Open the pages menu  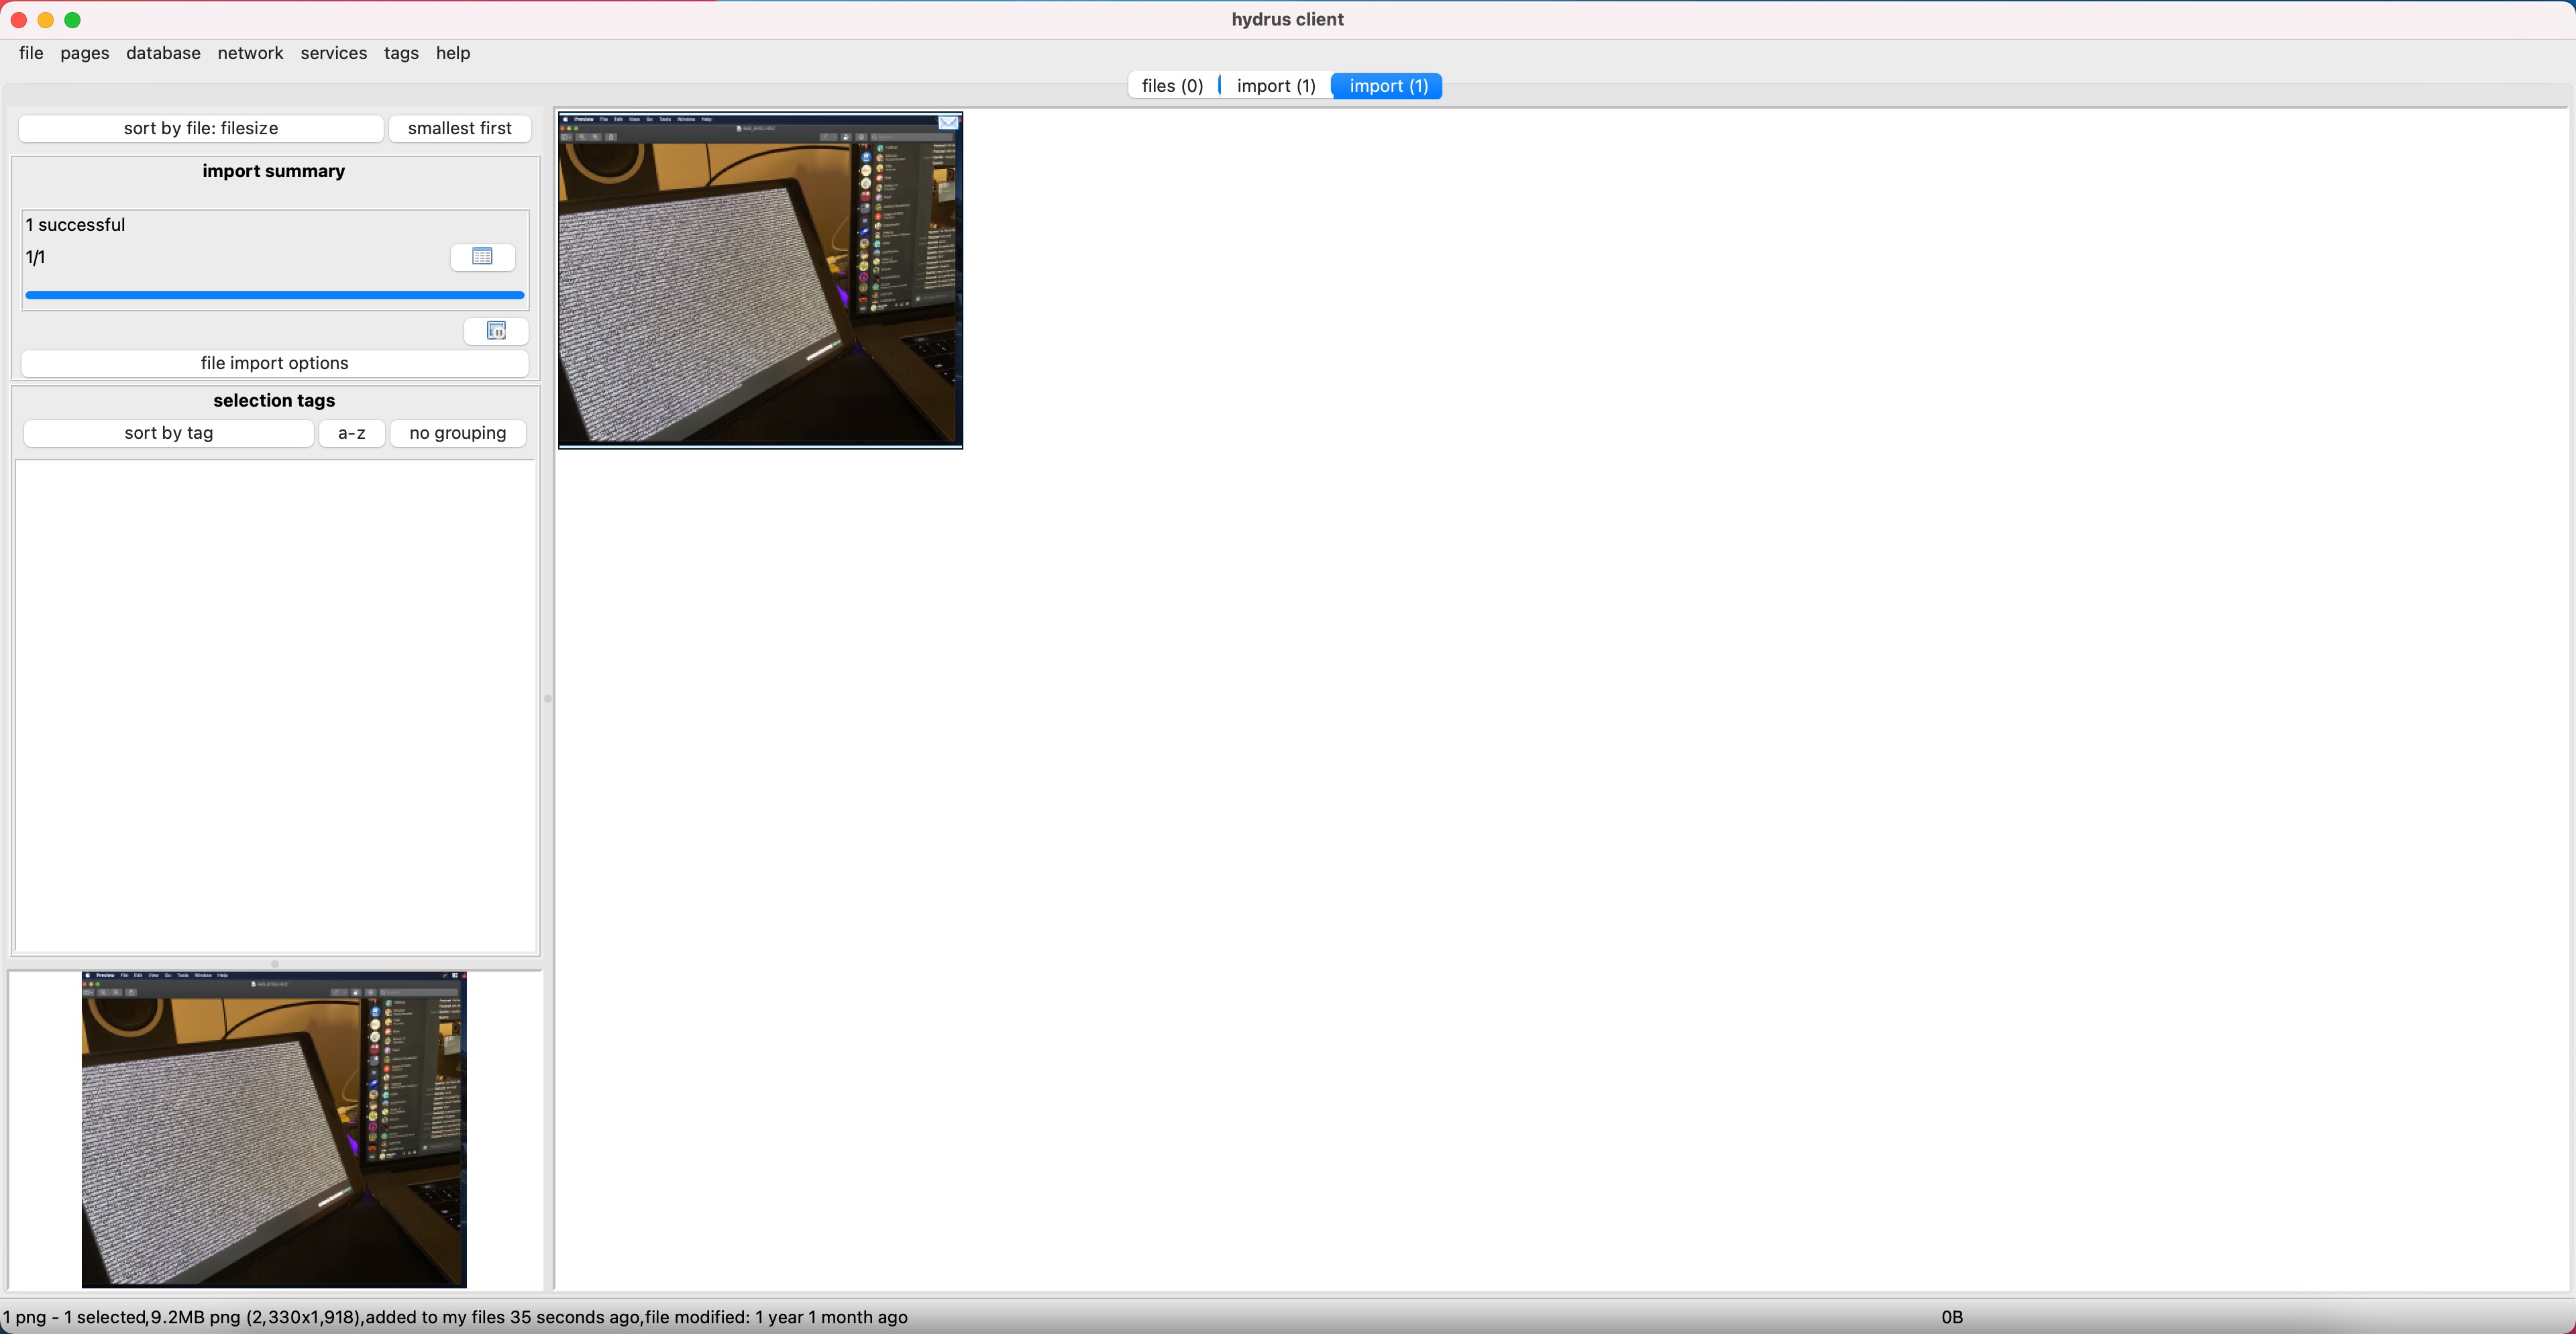pyautogui.click(x=84, y=53)
